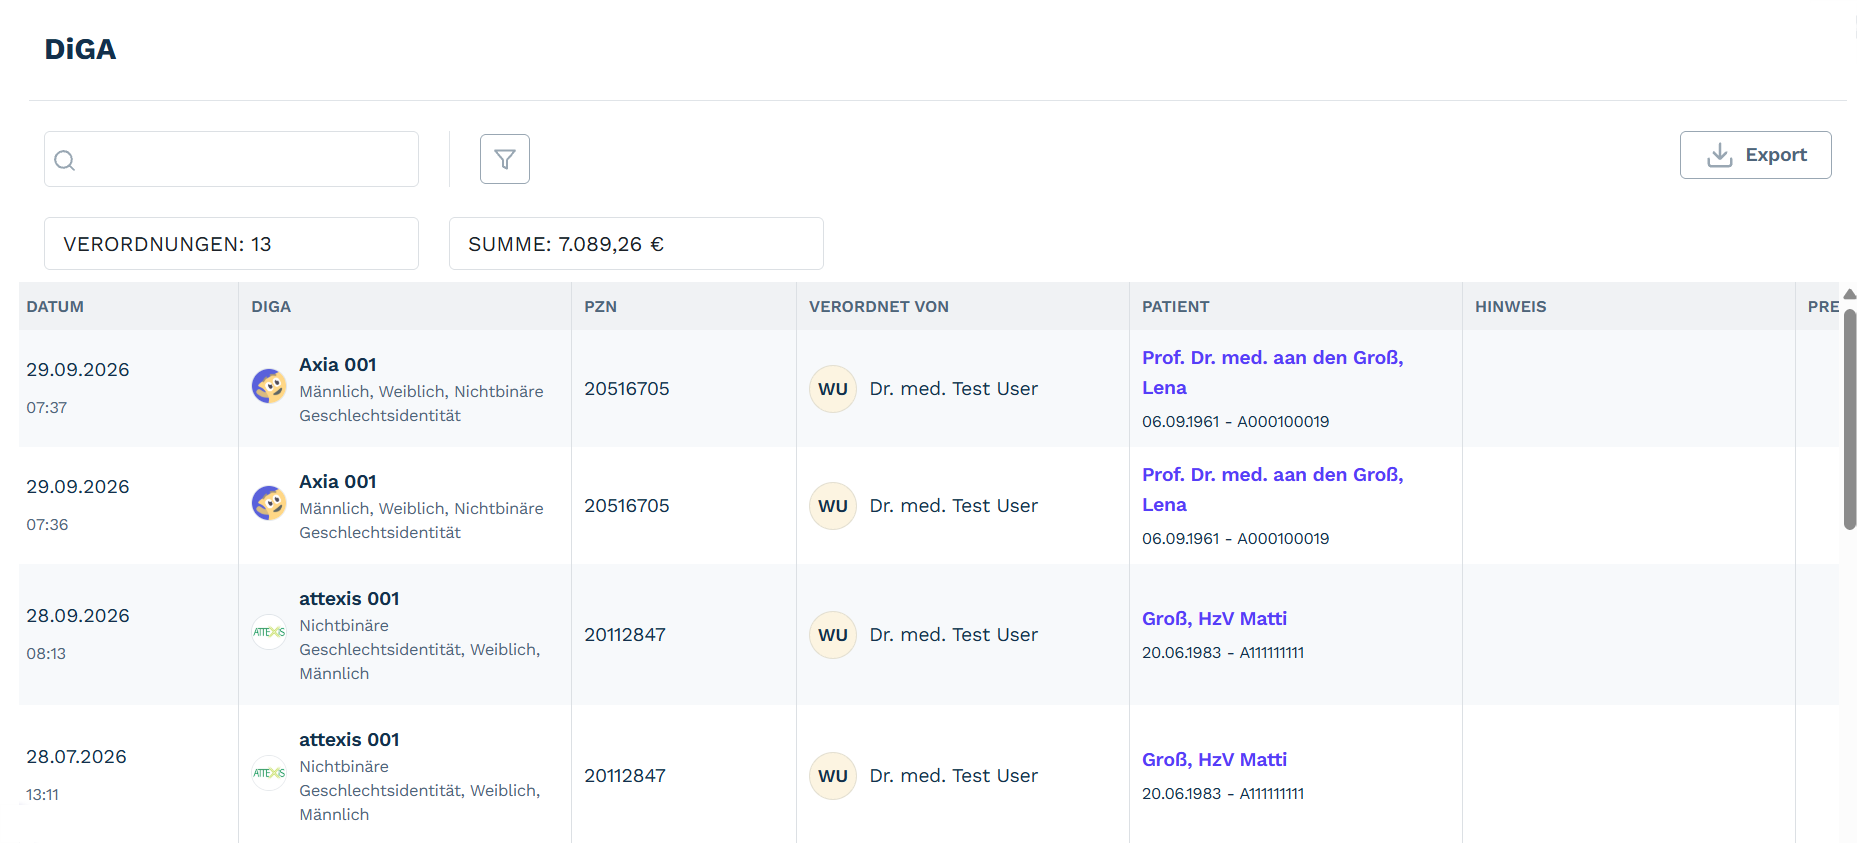Viewport: 1858px width, 844px height.
Task: Click date 28.07.2026 in table
Action: 77,756
